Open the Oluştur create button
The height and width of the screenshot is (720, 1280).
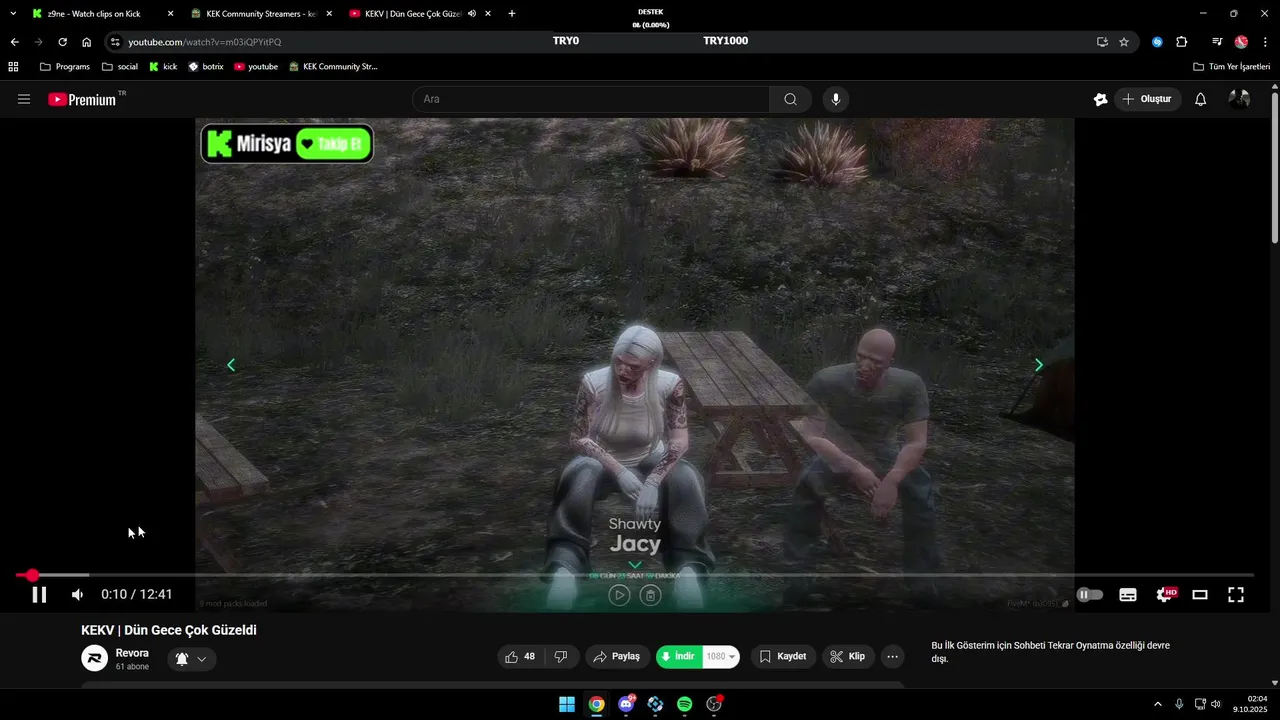(1148, 99)
